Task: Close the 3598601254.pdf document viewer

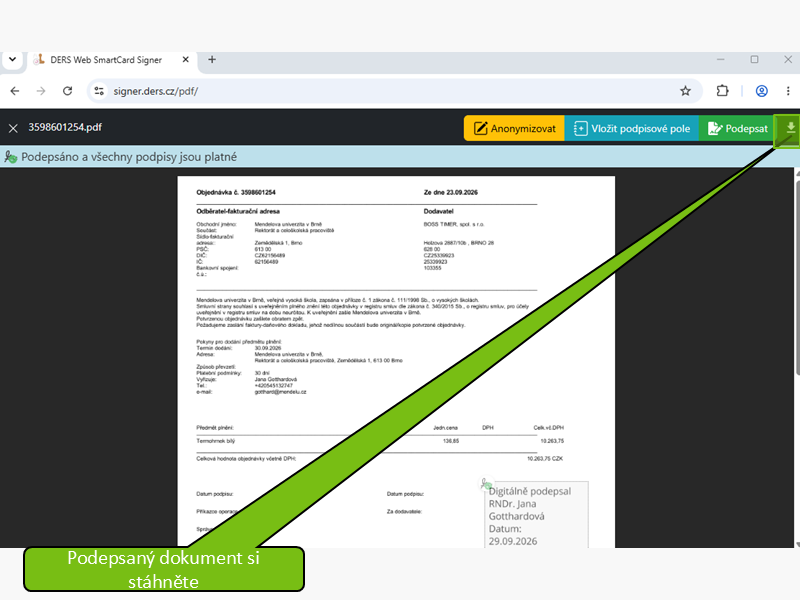Action: pyautogui.click(x=13, y=128)
